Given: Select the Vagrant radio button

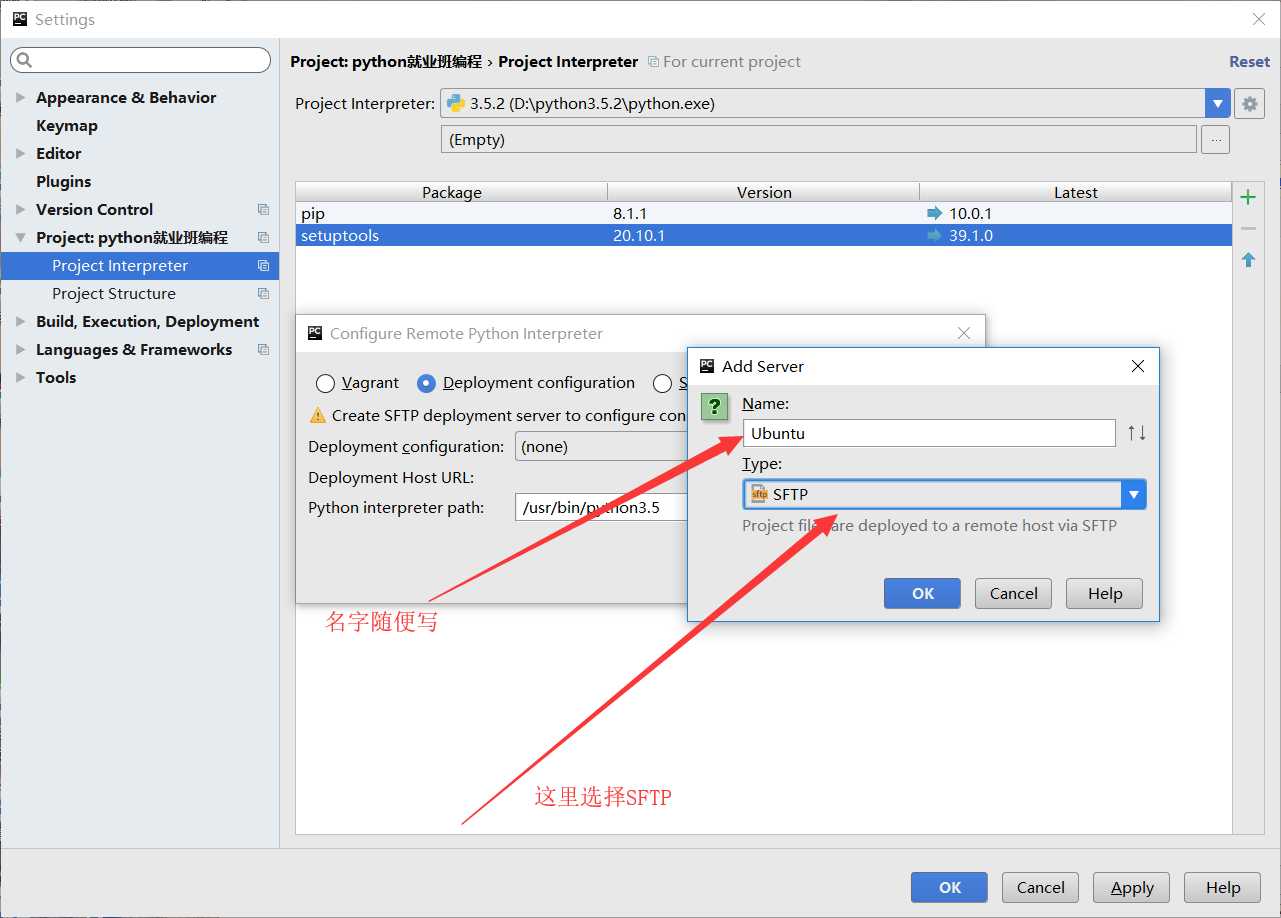Looking at the screenshot, I should coord(325,383).
